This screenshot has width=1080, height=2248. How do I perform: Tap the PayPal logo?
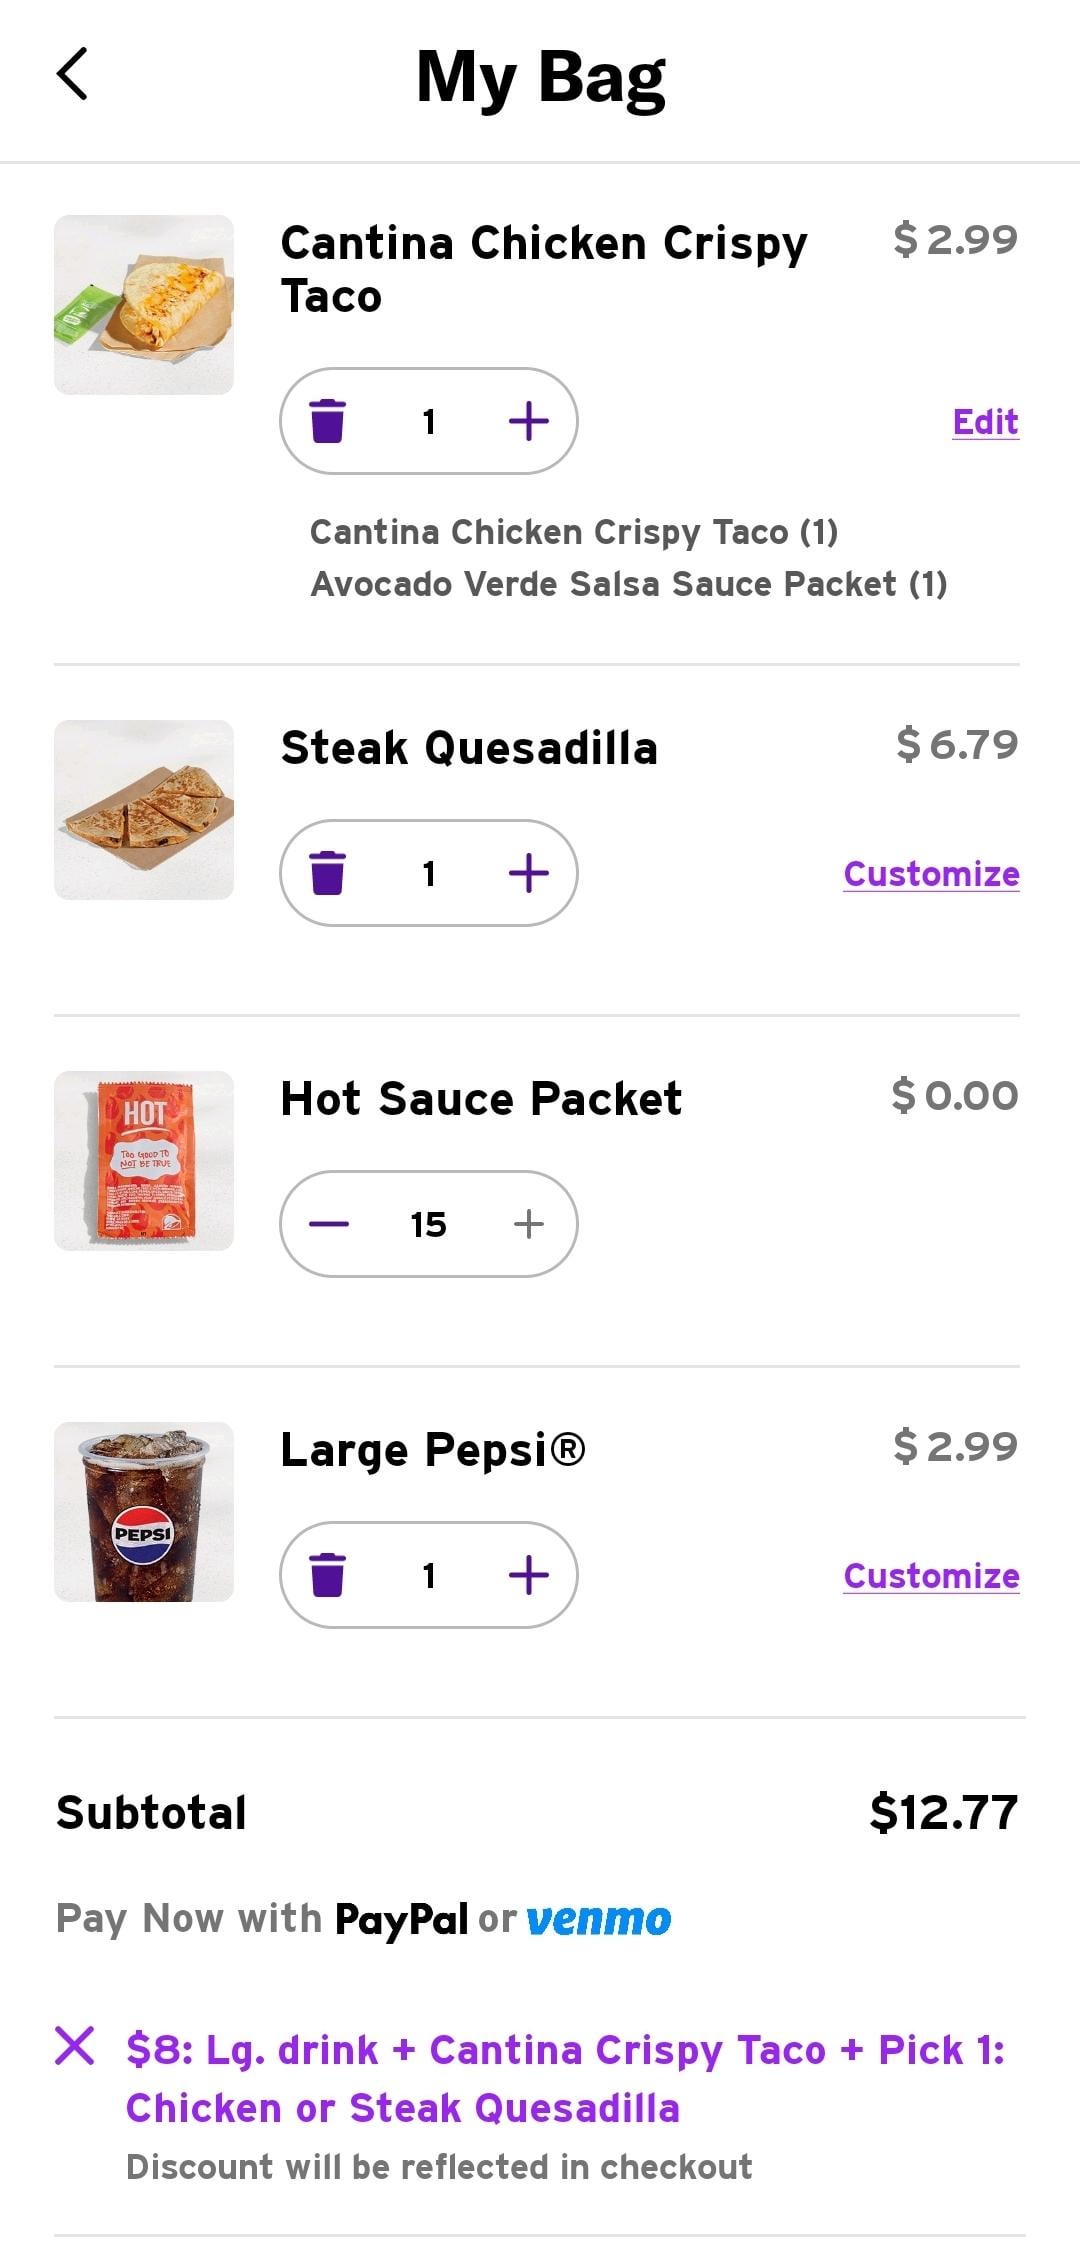pyautogui.click(x=401, y=1919)
